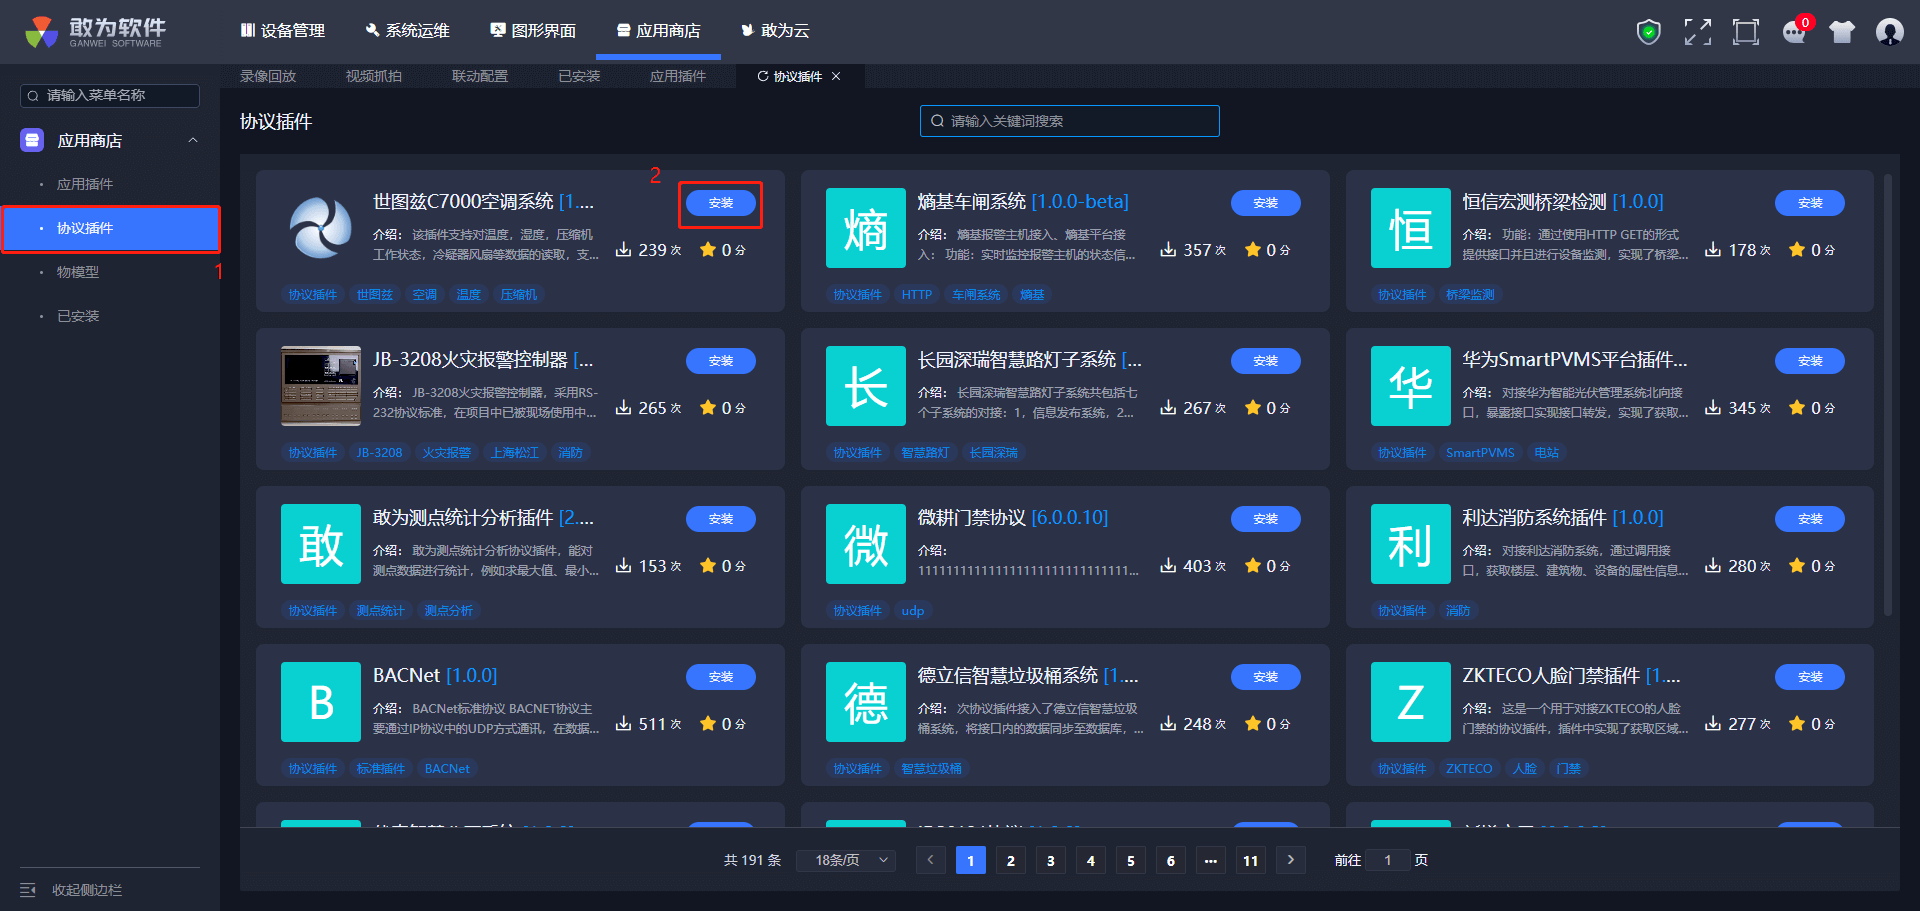Open the 敢为云 top menu
Screen dimensions: 1920x911
[x=775, y=31]
